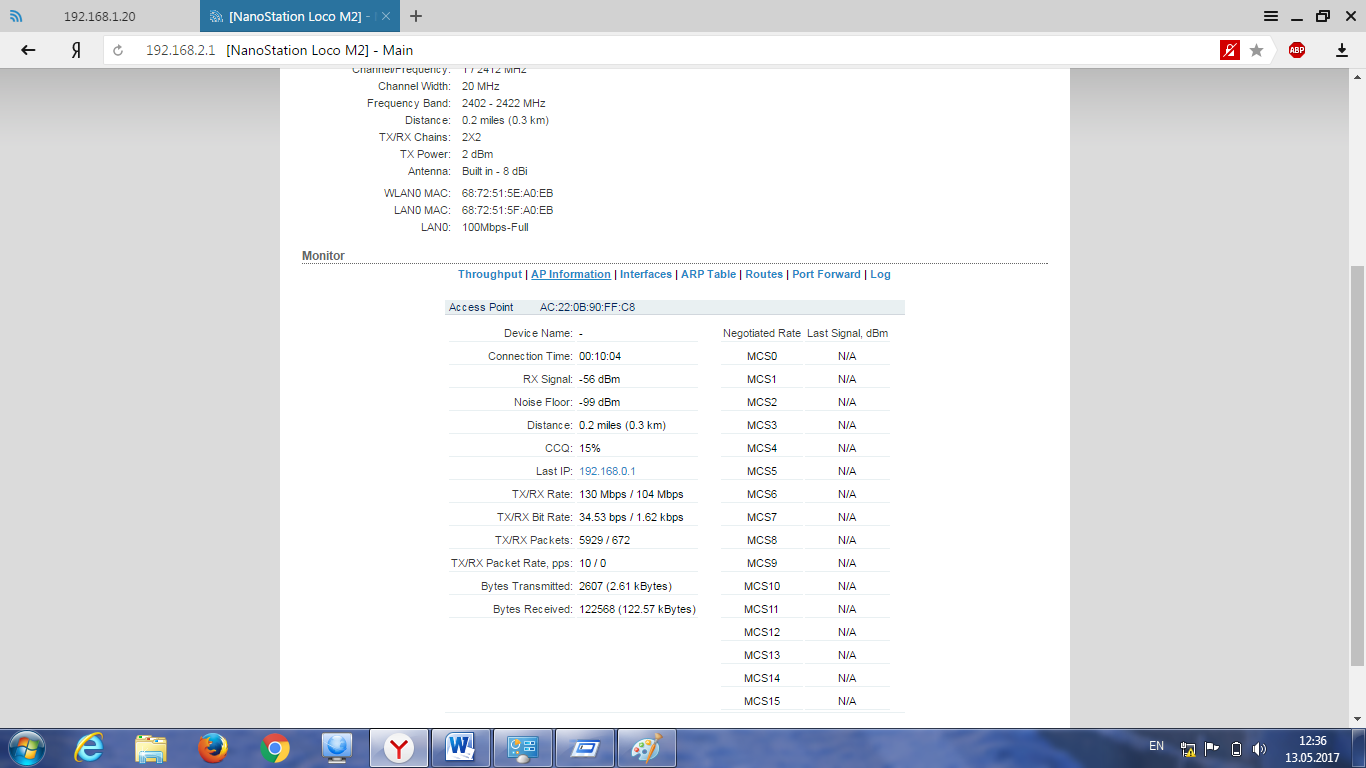Click the Last Signal, dBm column header
Image resolution: width=1366 pixels, height=768 pixels.
coord(847,333)
